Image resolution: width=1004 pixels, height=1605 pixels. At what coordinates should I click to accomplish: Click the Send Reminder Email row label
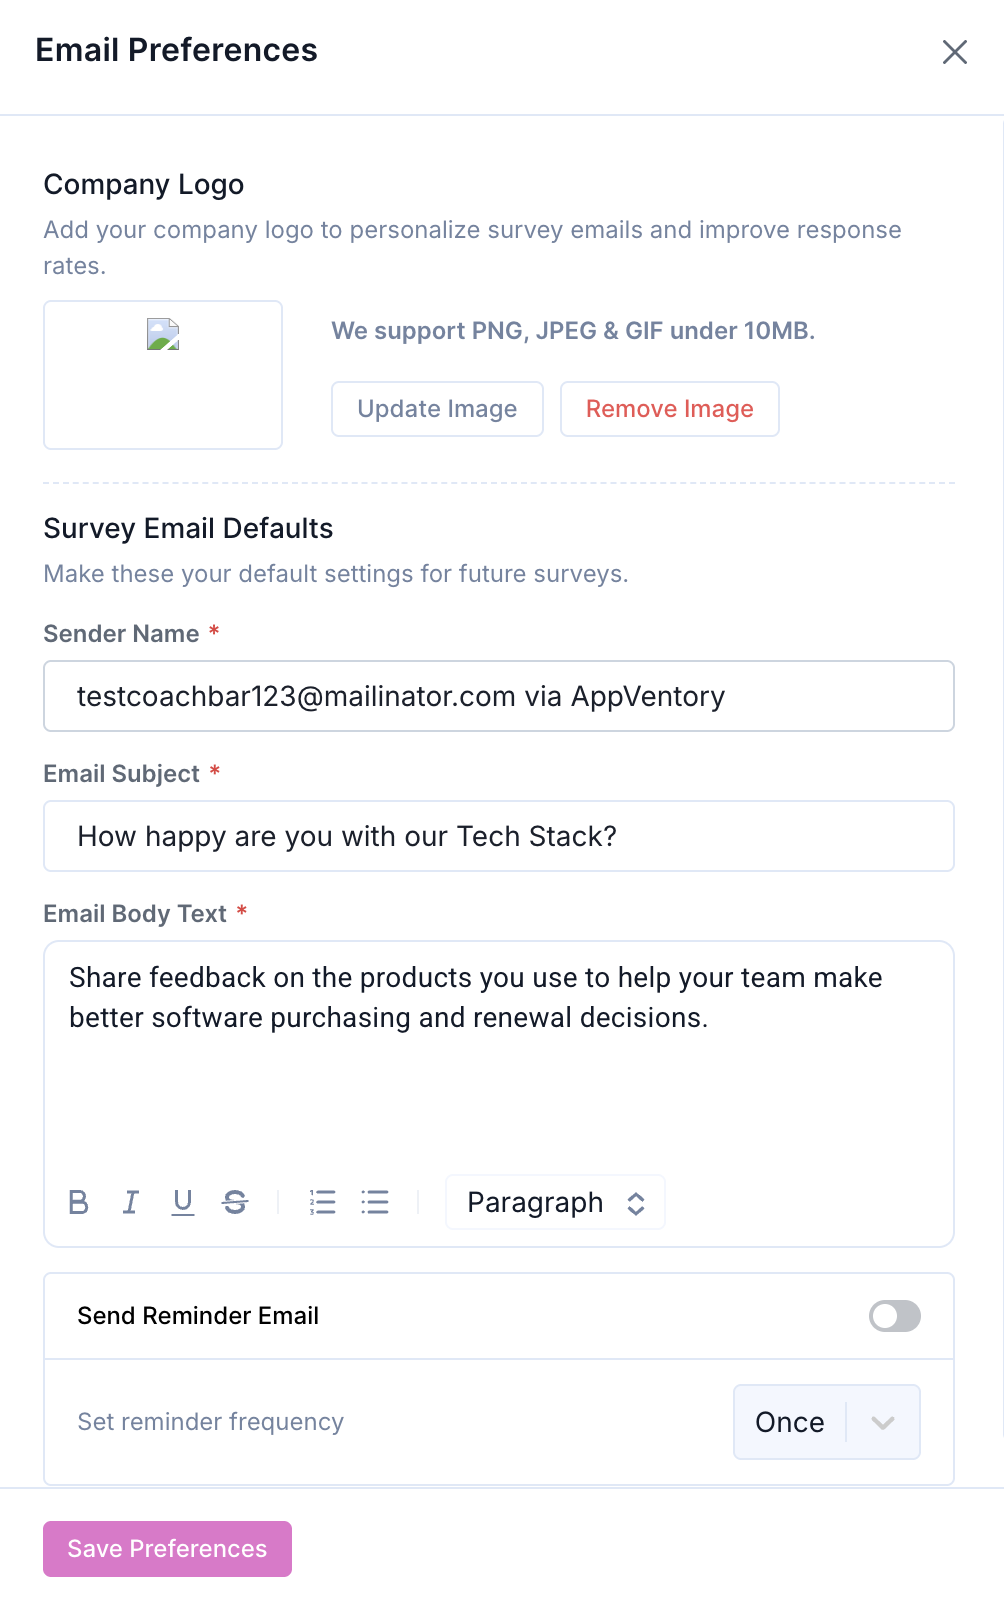click(x=198, y=1316)
